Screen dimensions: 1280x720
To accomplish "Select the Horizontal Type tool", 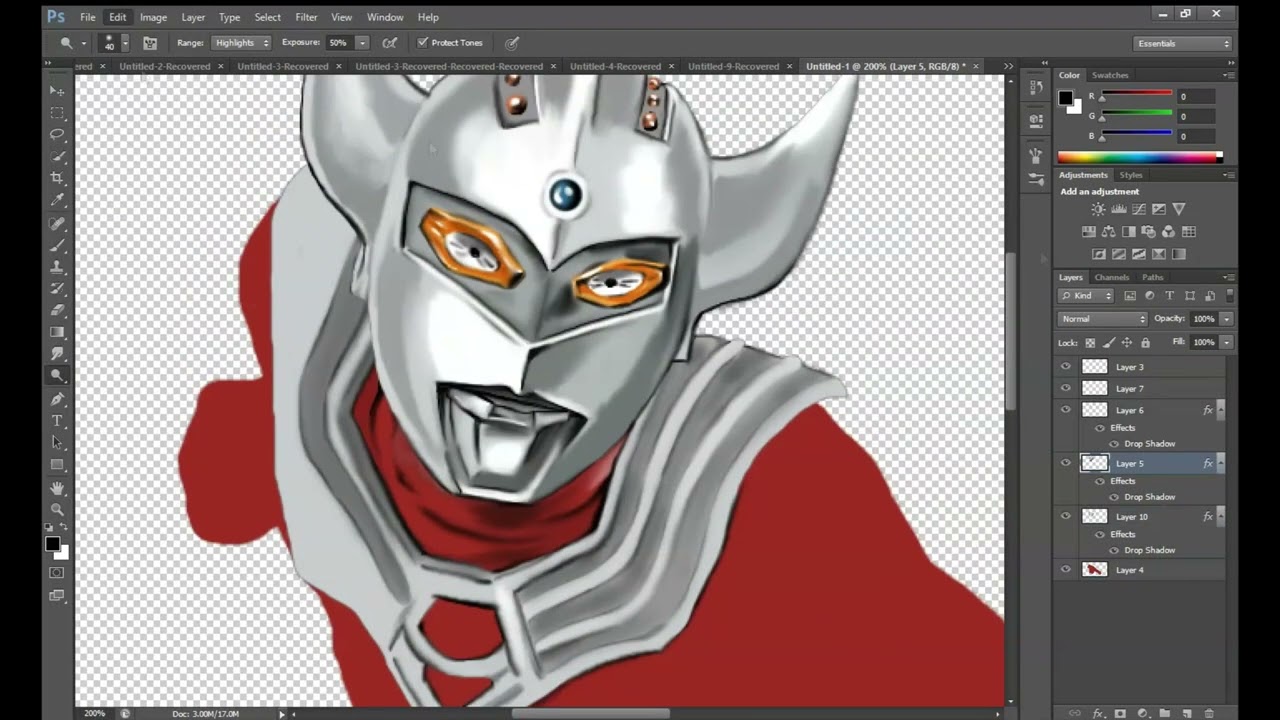I will (57, 420).
